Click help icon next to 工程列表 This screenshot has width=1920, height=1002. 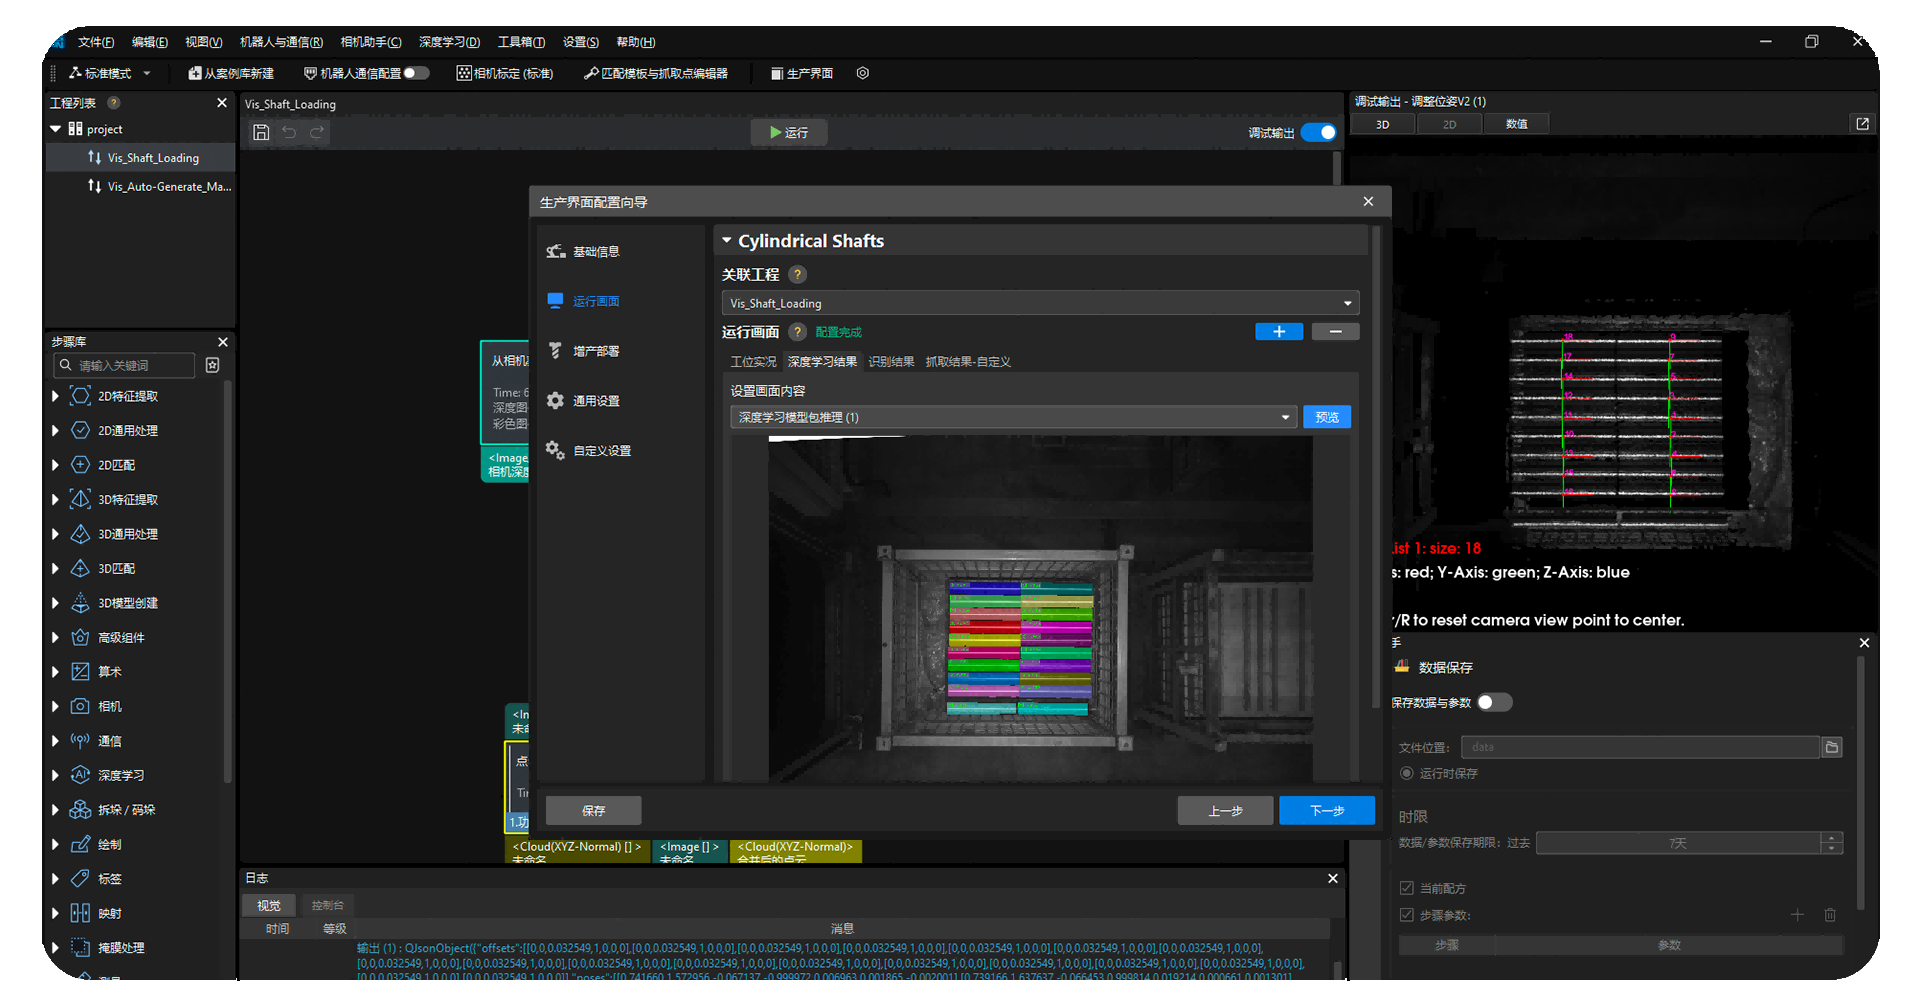(x=114, y=103)
